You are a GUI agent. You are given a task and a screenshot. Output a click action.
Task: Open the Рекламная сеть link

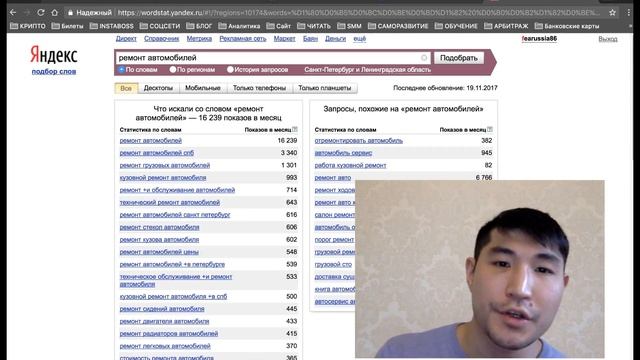click(243, 39)
